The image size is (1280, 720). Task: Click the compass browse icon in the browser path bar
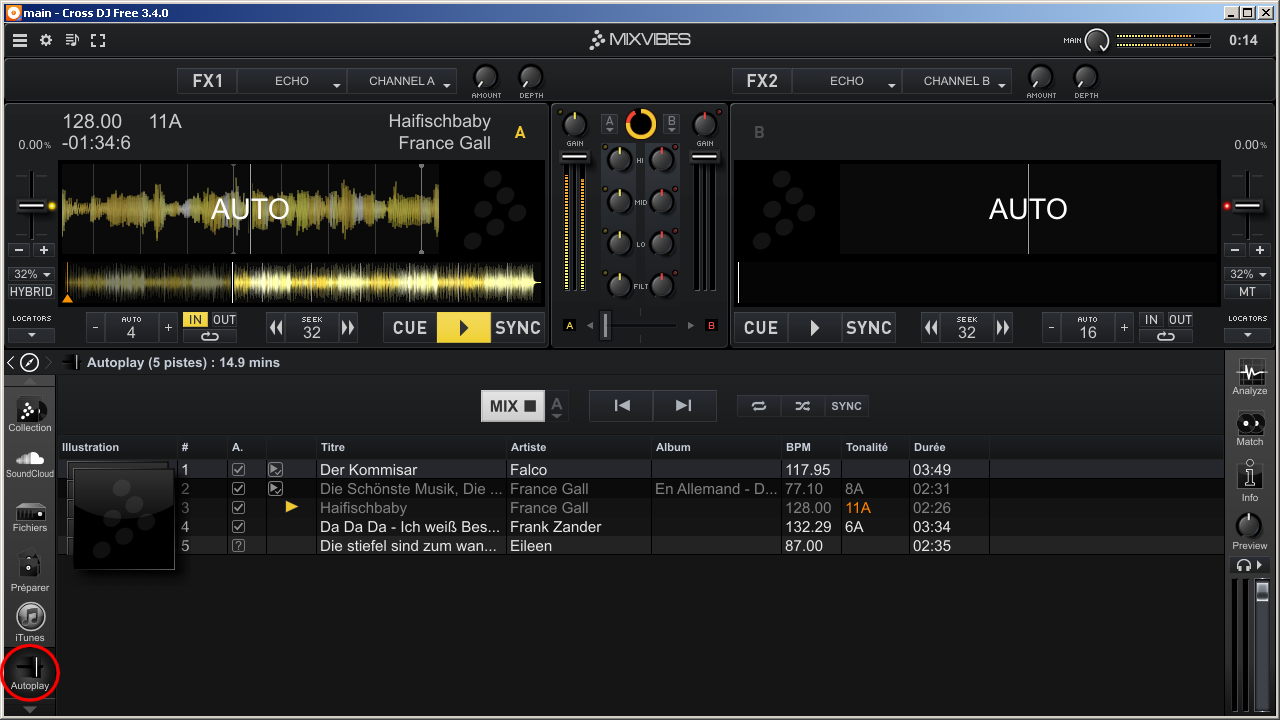[30, 363]
